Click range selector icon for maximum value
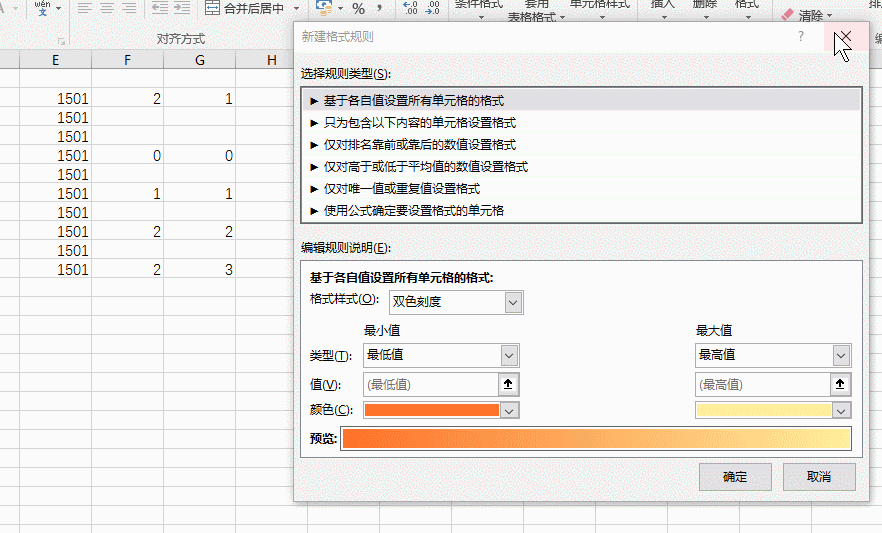The width and height of the screenshot is (882, 533). [840, 385]
